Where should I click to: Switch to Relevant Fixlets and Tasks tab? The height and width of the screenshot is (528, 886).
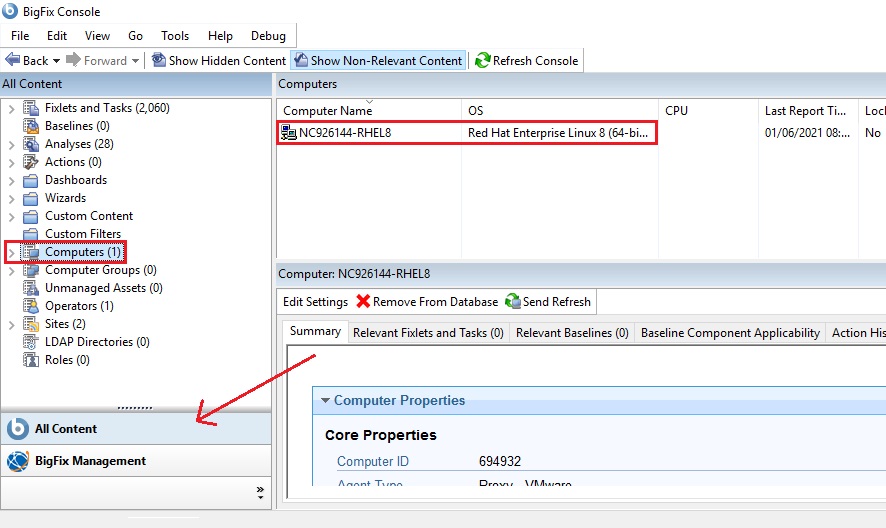(x=428, y=333)
